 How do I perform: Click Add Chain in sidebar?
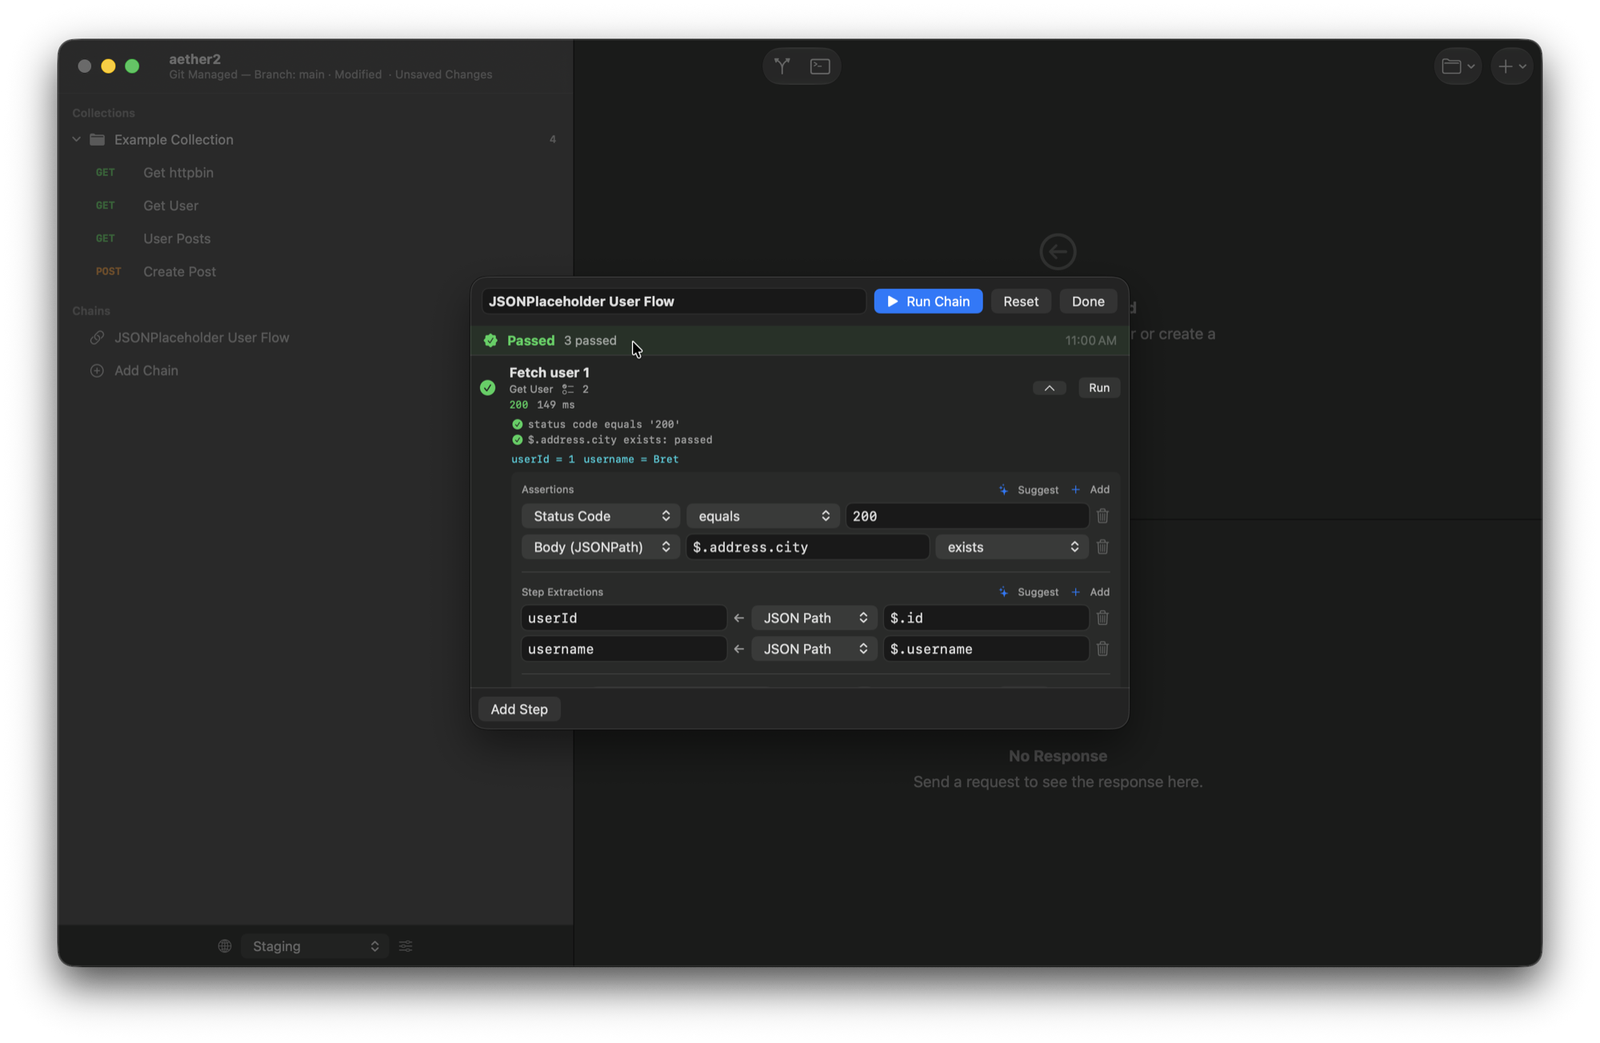point(146,371)
